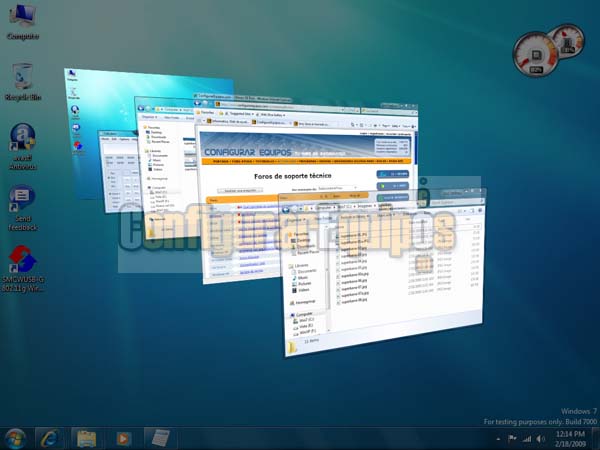The width and height of the screenshot is (600, 450).
Task: Click the search box in the front Explorer window
Action: pyautogui.click(x=456, y=202)
